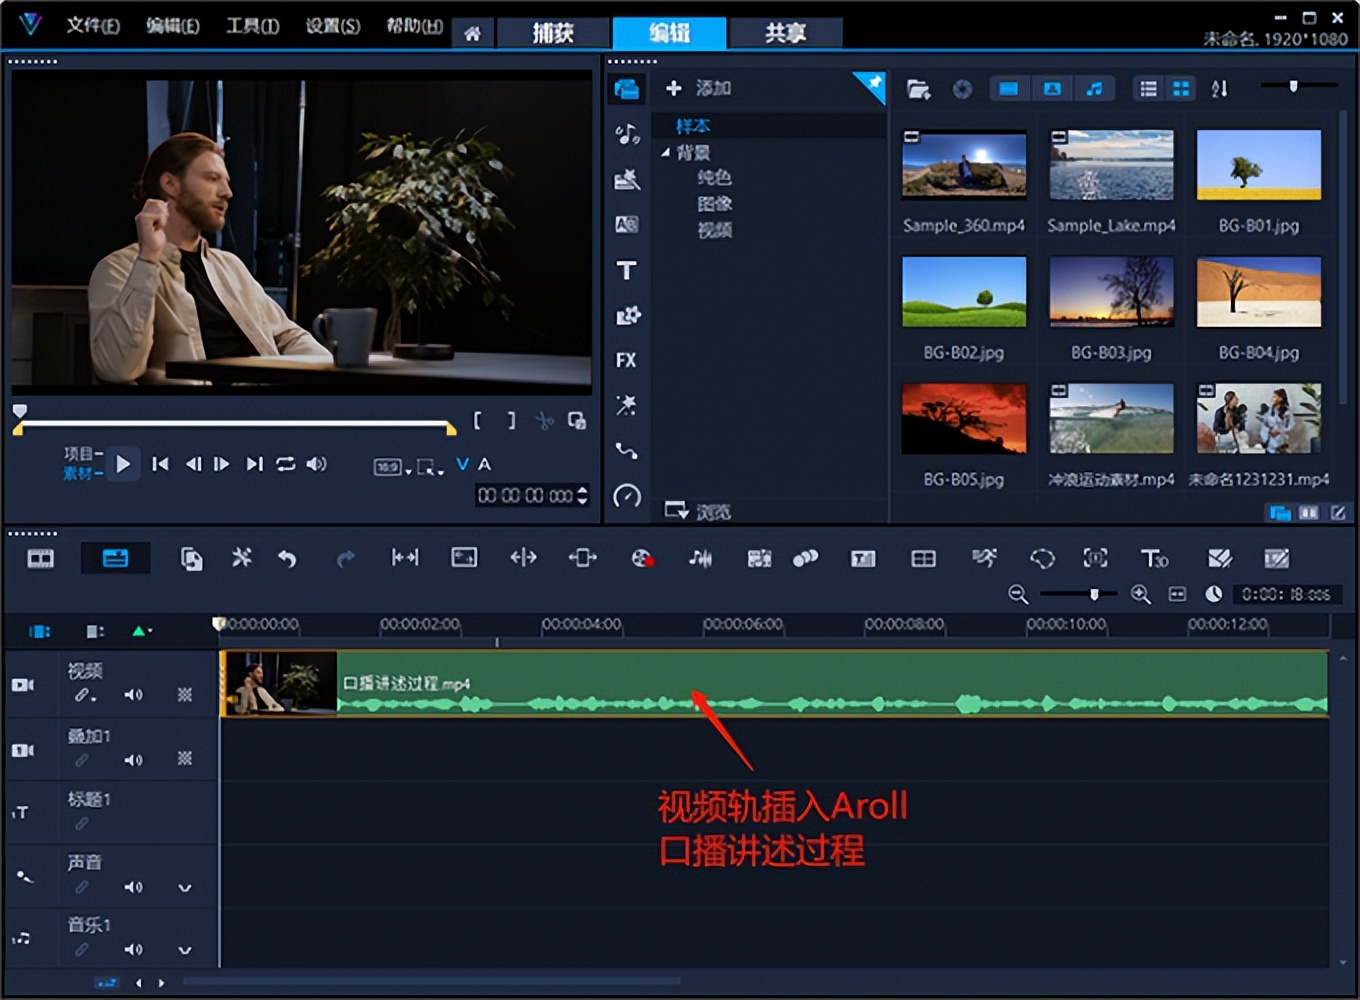Expand the 音乐1 track options chevron
Screen dimensions: 1360x1000
(x=185, y=950)
